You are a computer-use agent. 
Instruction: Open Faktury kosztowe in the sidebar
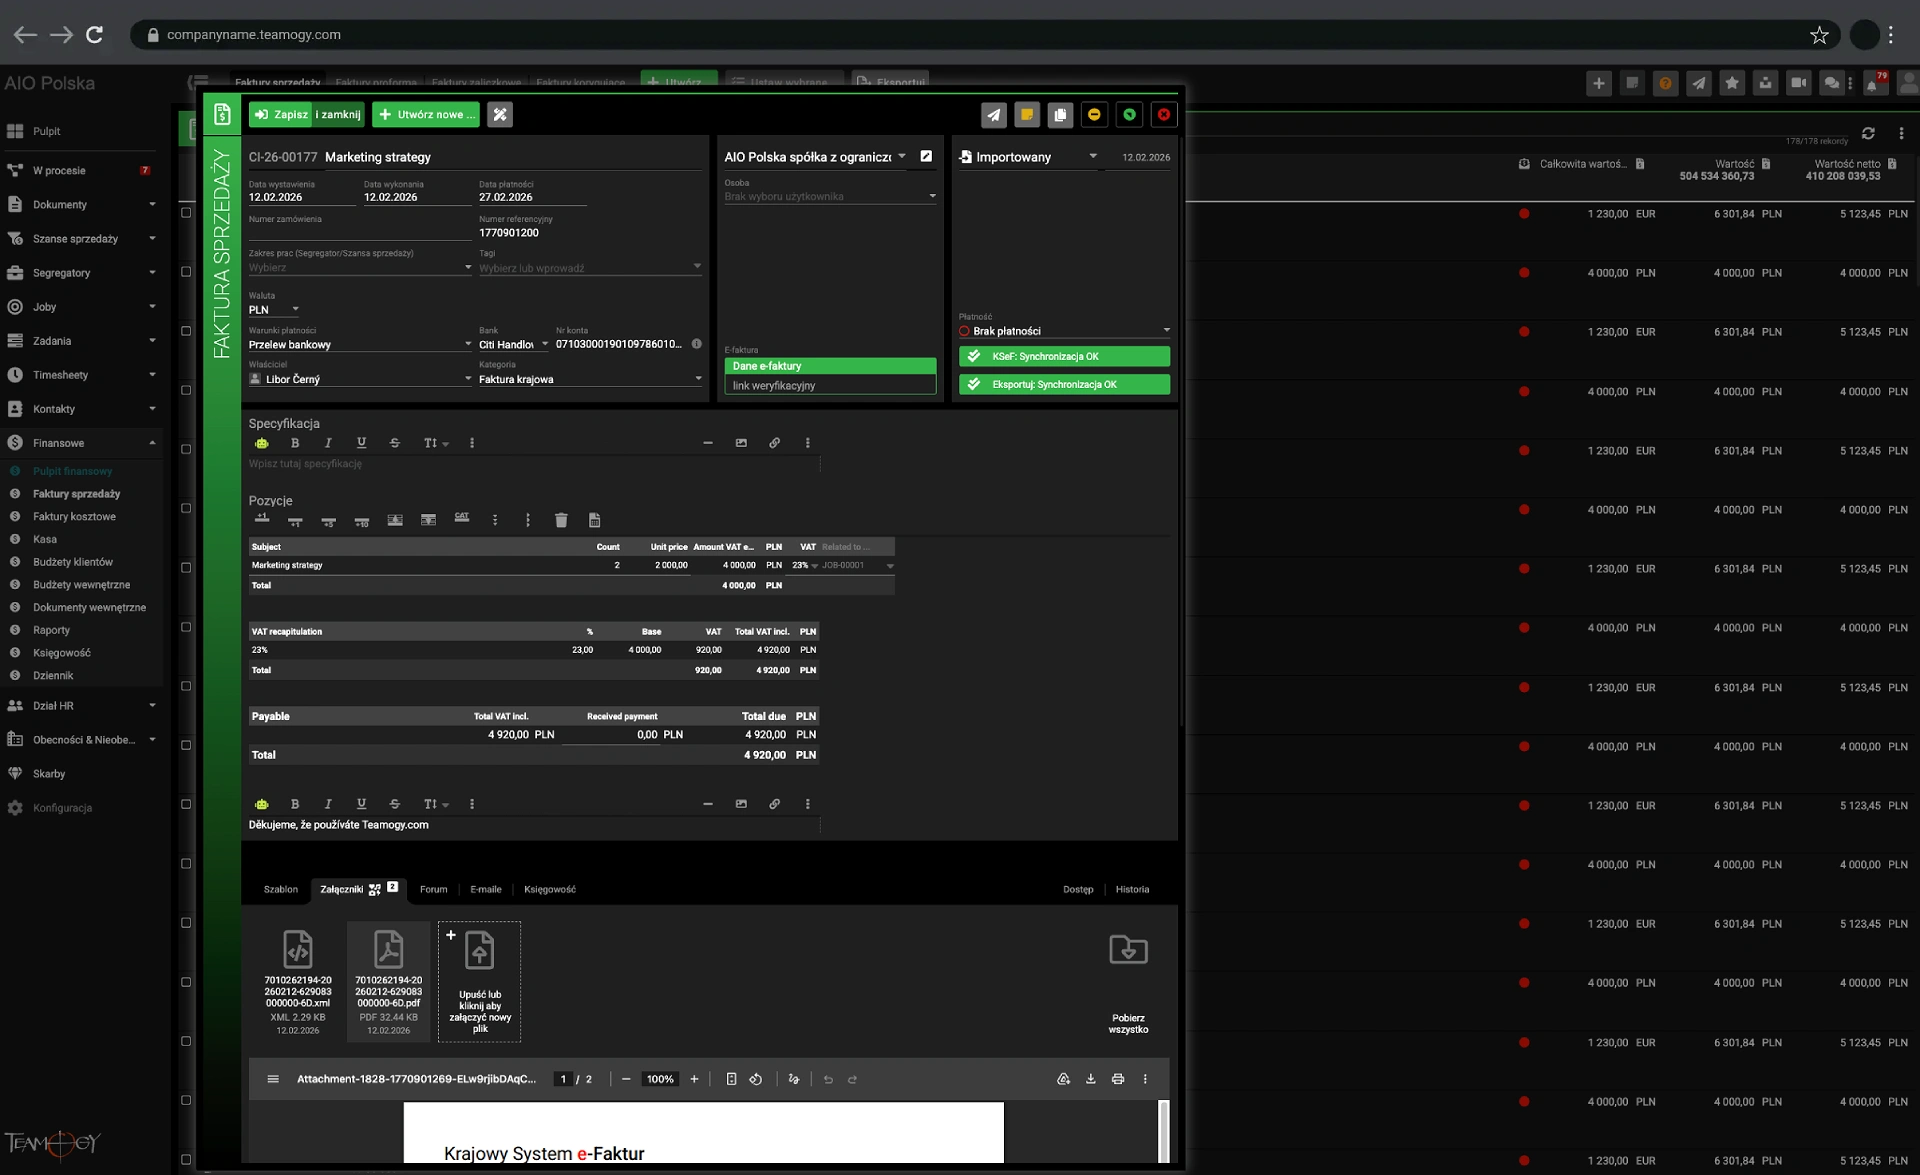74,517
